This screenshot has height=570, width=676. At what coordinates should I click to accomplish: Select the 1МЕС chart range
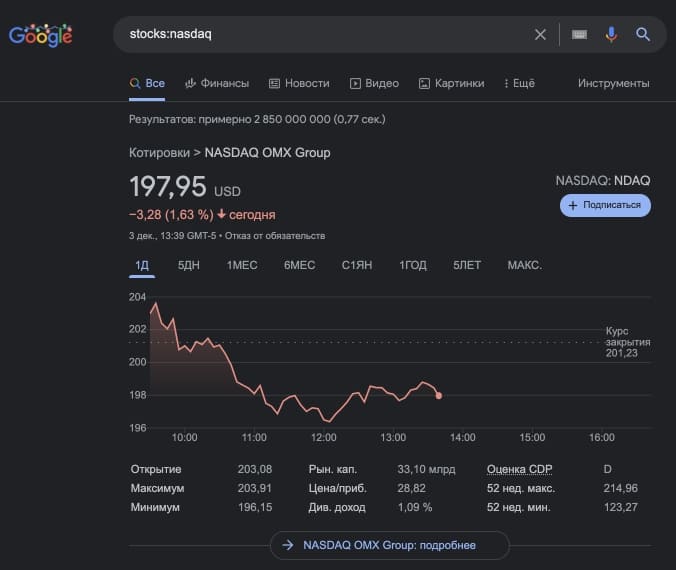(x=242, y=265)
